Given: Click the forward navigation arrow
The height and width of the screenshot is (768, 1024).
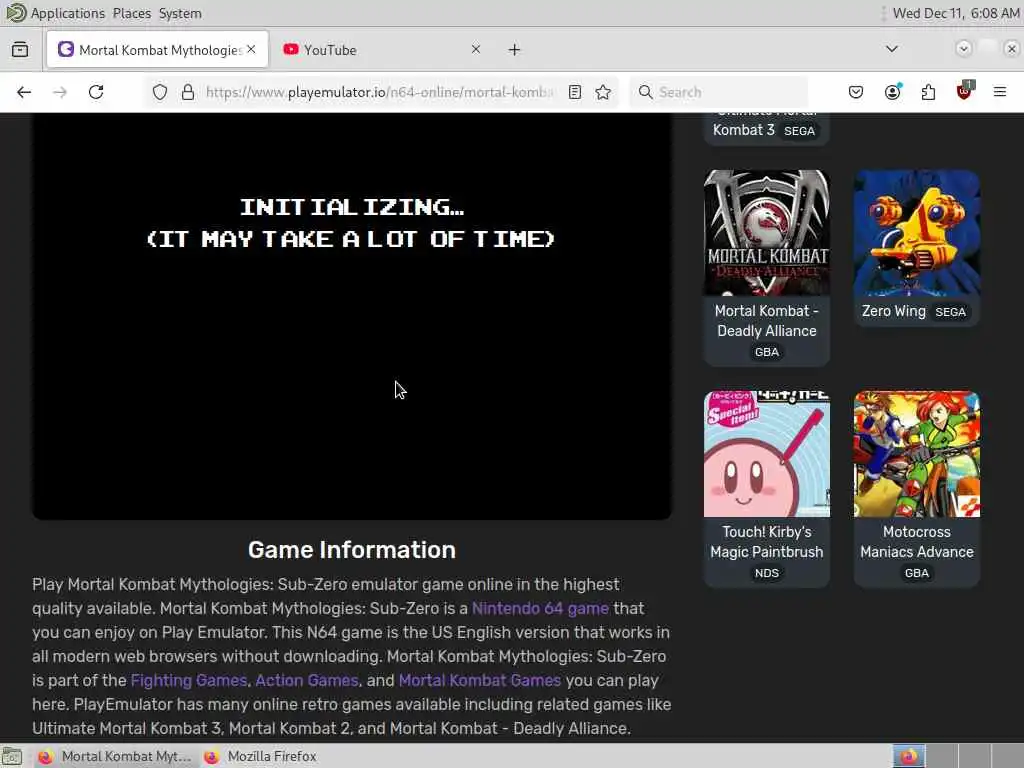Looking at the screenshot, I should [x=60, y=92].
